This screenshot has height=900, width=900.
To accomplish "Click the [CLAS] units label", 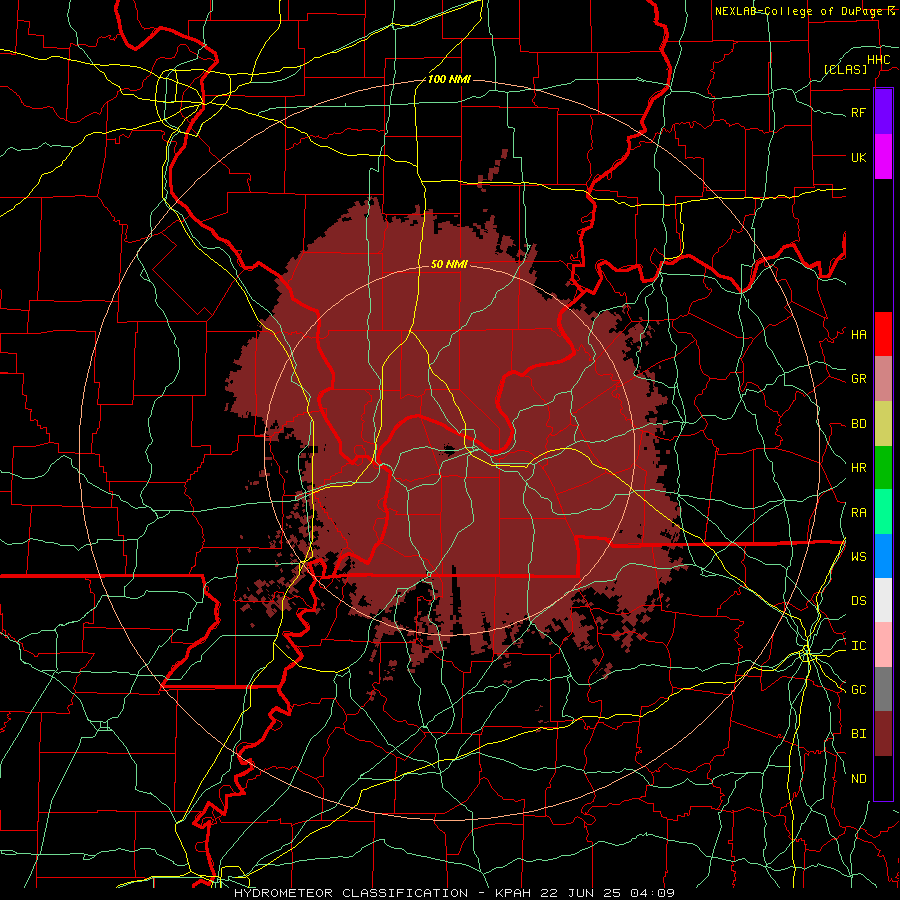I will (x=845, y=70).
